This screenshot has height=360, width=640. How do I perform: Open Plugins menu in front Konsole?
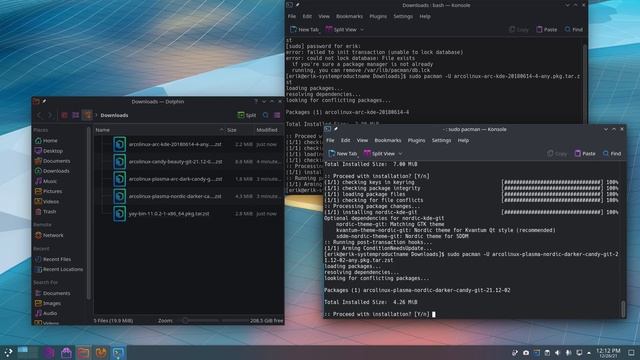pyautogui.click(x=416, y=140)
